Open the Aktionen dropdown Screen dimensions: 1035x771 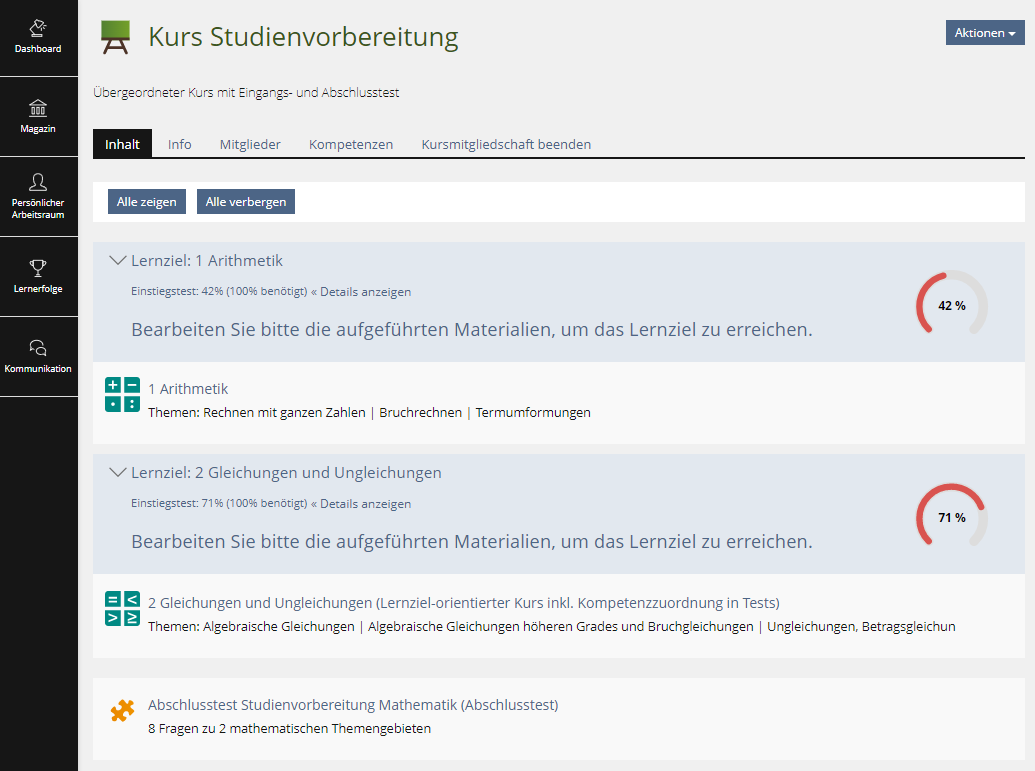(984, 32)
